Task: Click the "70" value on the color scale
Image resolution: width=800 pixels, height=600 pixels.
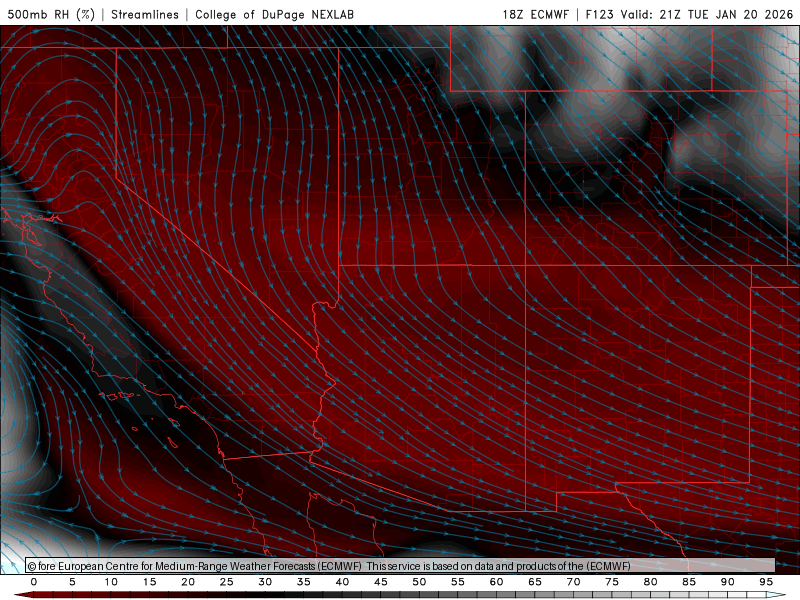Action: click(573, 582)
